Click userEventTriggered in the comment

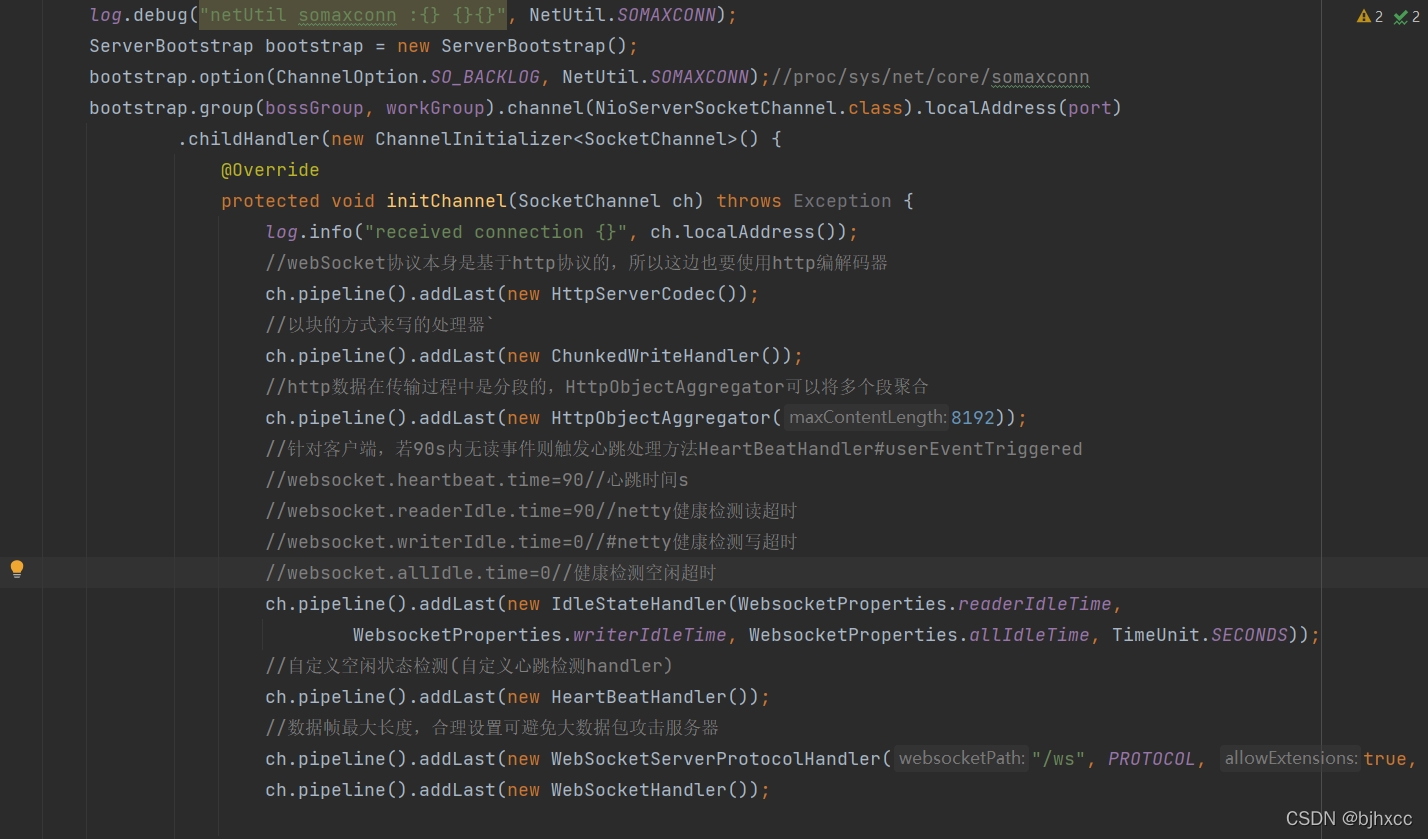coord(984,448)
